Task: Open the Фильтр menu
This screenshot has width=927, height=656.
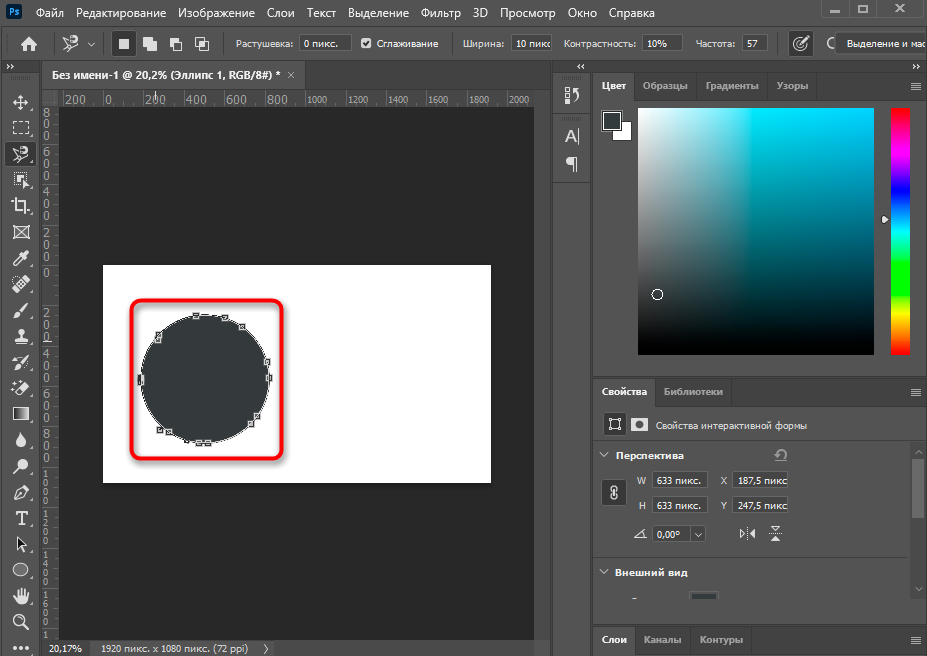Action: (441, 13)
